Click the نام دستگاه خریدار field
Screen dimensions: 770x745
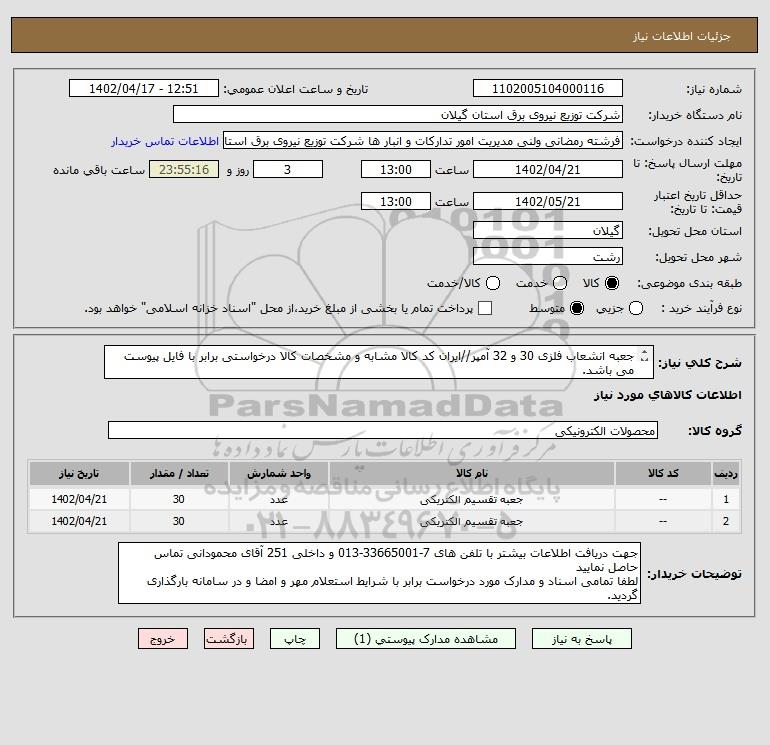[398, 115]
